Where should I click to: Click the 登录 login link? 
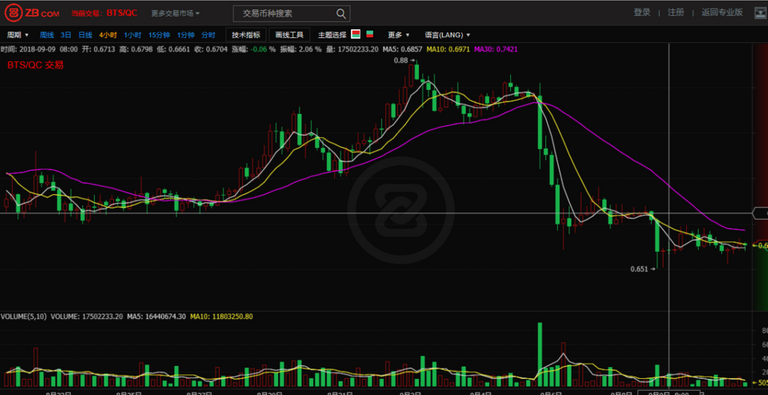(x=642, y=13)
